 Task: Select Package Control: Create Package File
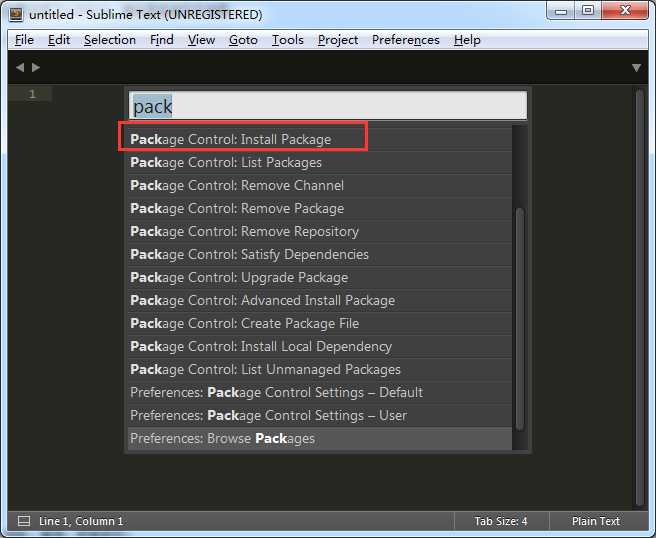(x=320, y=323)
